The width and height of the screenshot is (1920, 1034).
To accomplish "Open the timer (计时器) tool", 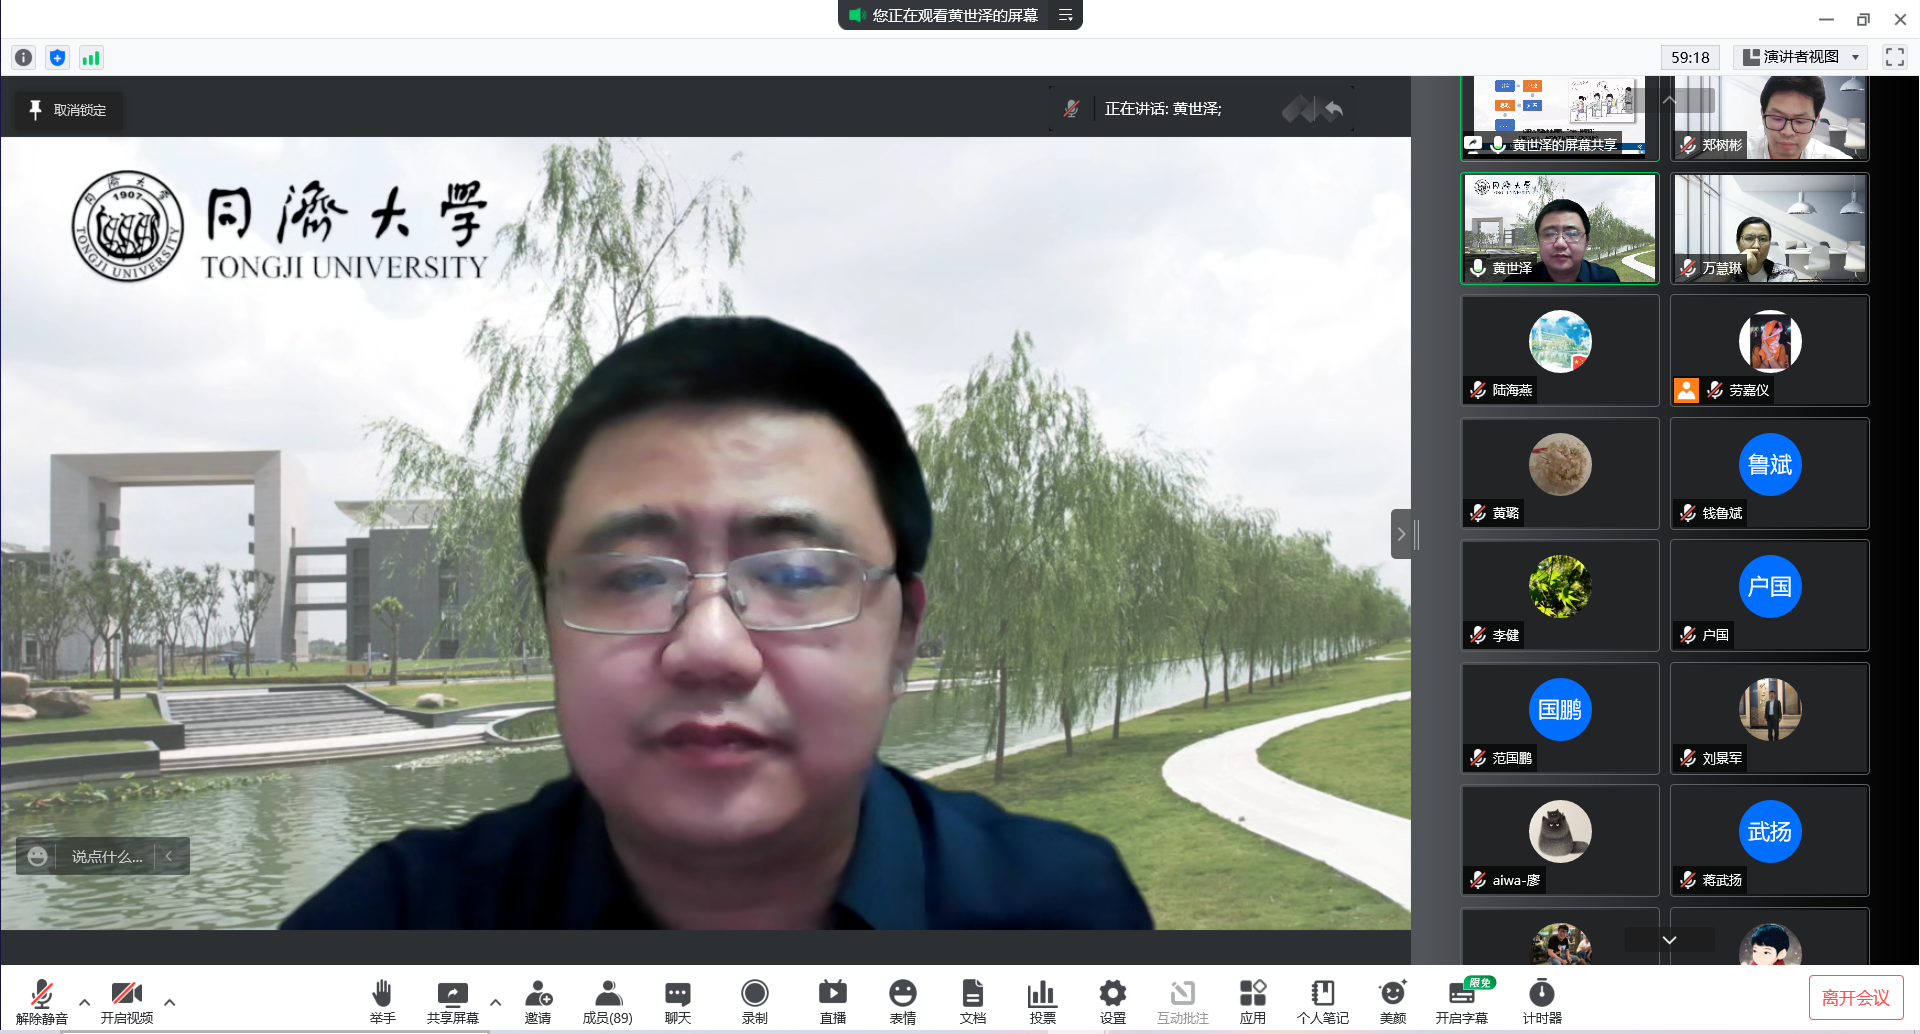I will tap(1541, 1000).
